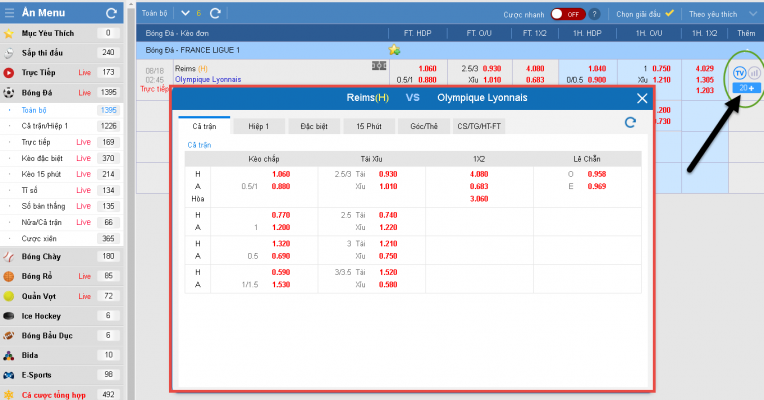
Task: Toggle the Cược nhanh OFF switch
Action: [x=568, y=15]
